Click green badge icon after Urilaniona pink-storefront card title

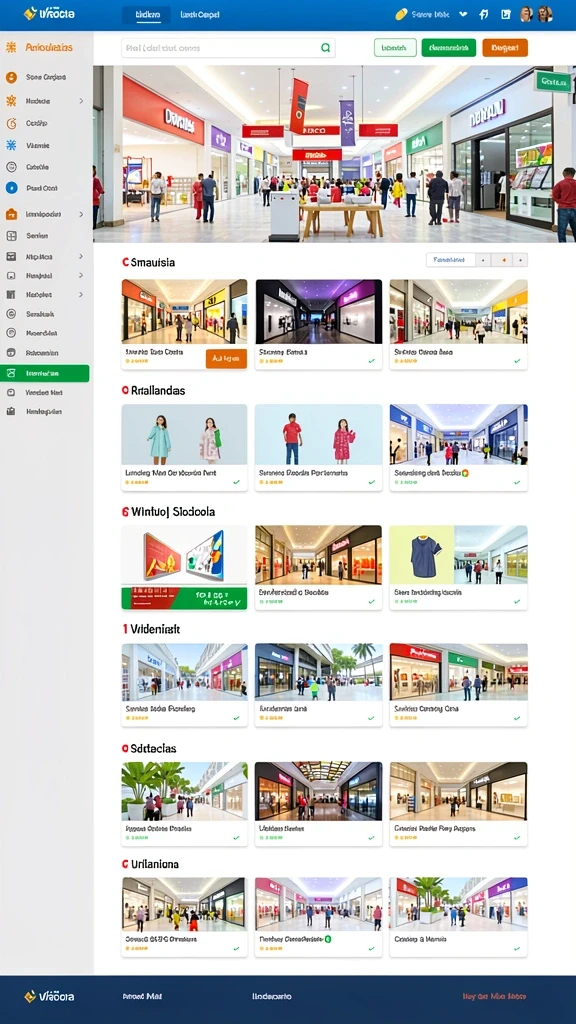coord(328,939)
